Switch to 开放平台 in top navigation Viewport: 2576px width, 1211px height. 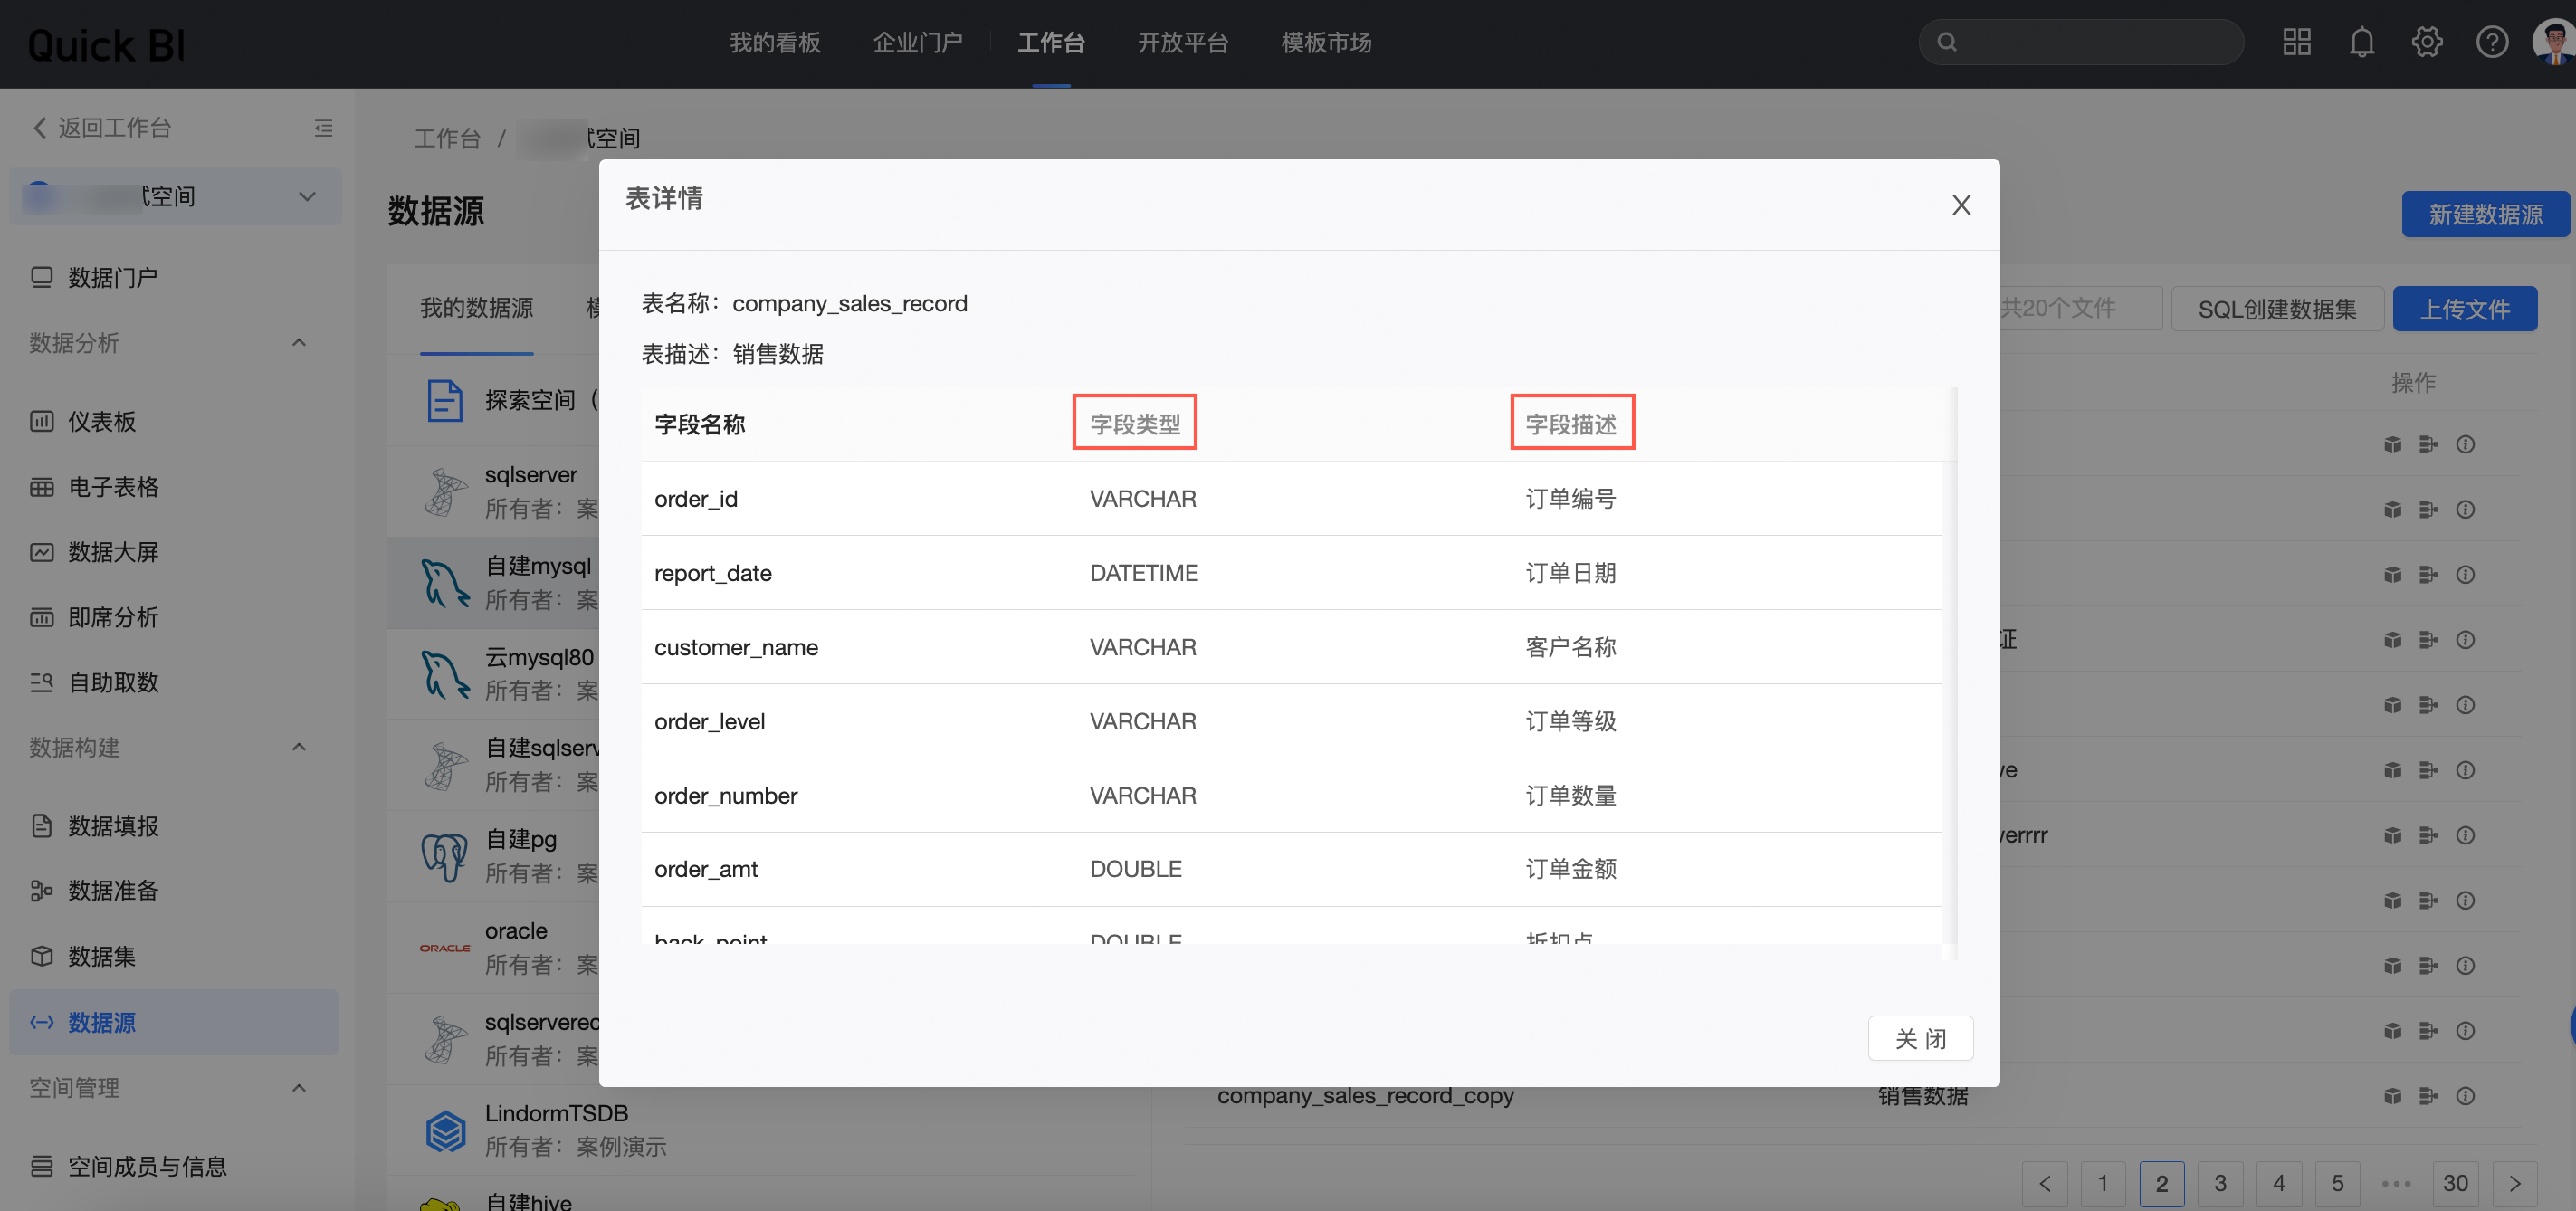(x=1182, y=43)
